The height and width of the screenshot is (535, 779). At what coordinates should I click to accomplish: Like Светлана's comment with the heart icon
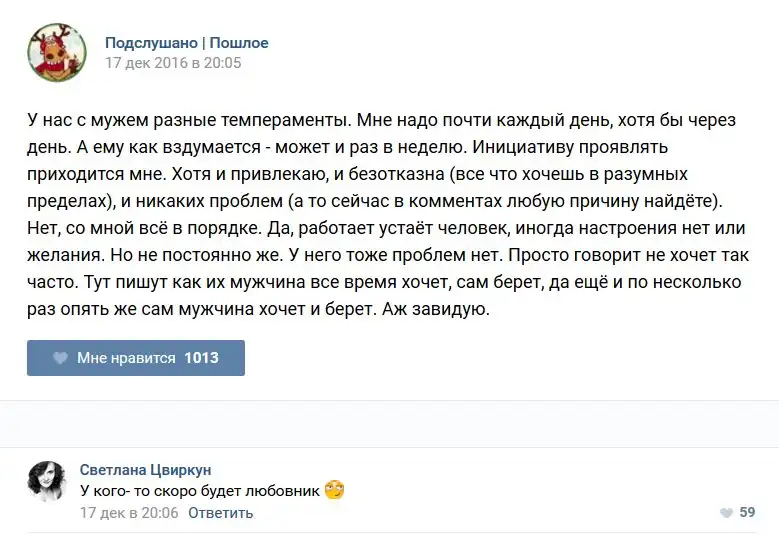(x=725, y=513)
